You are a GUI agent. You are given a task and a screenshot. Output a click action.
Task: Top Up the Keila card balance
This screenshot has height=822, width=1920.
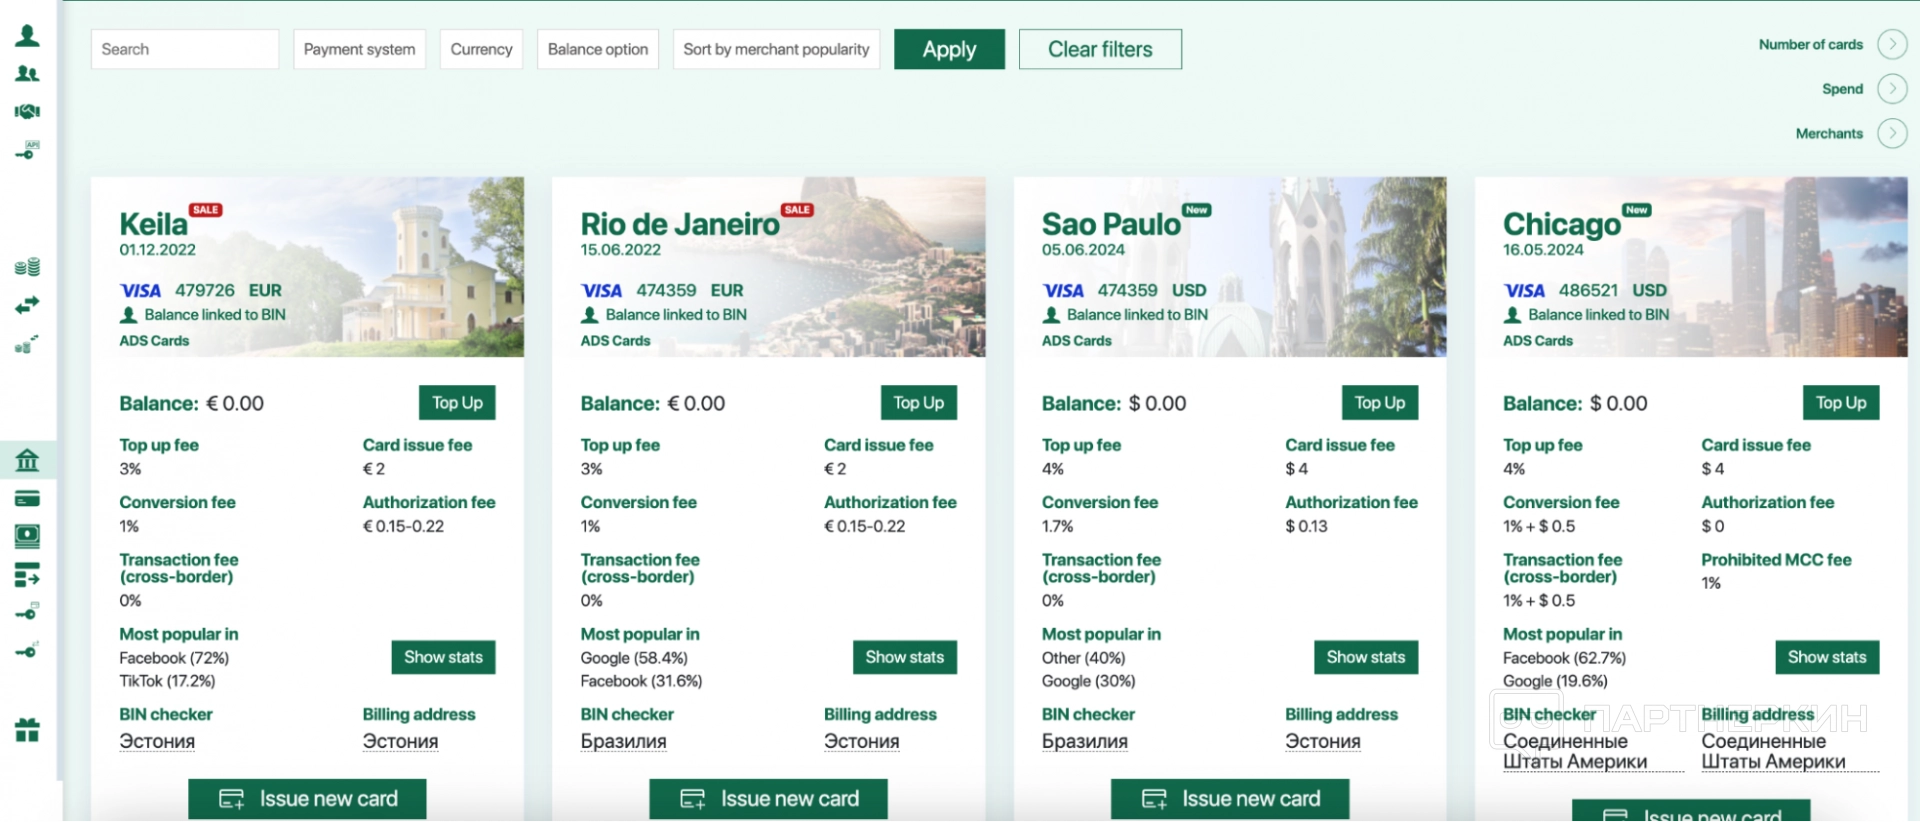click(457, 403)
